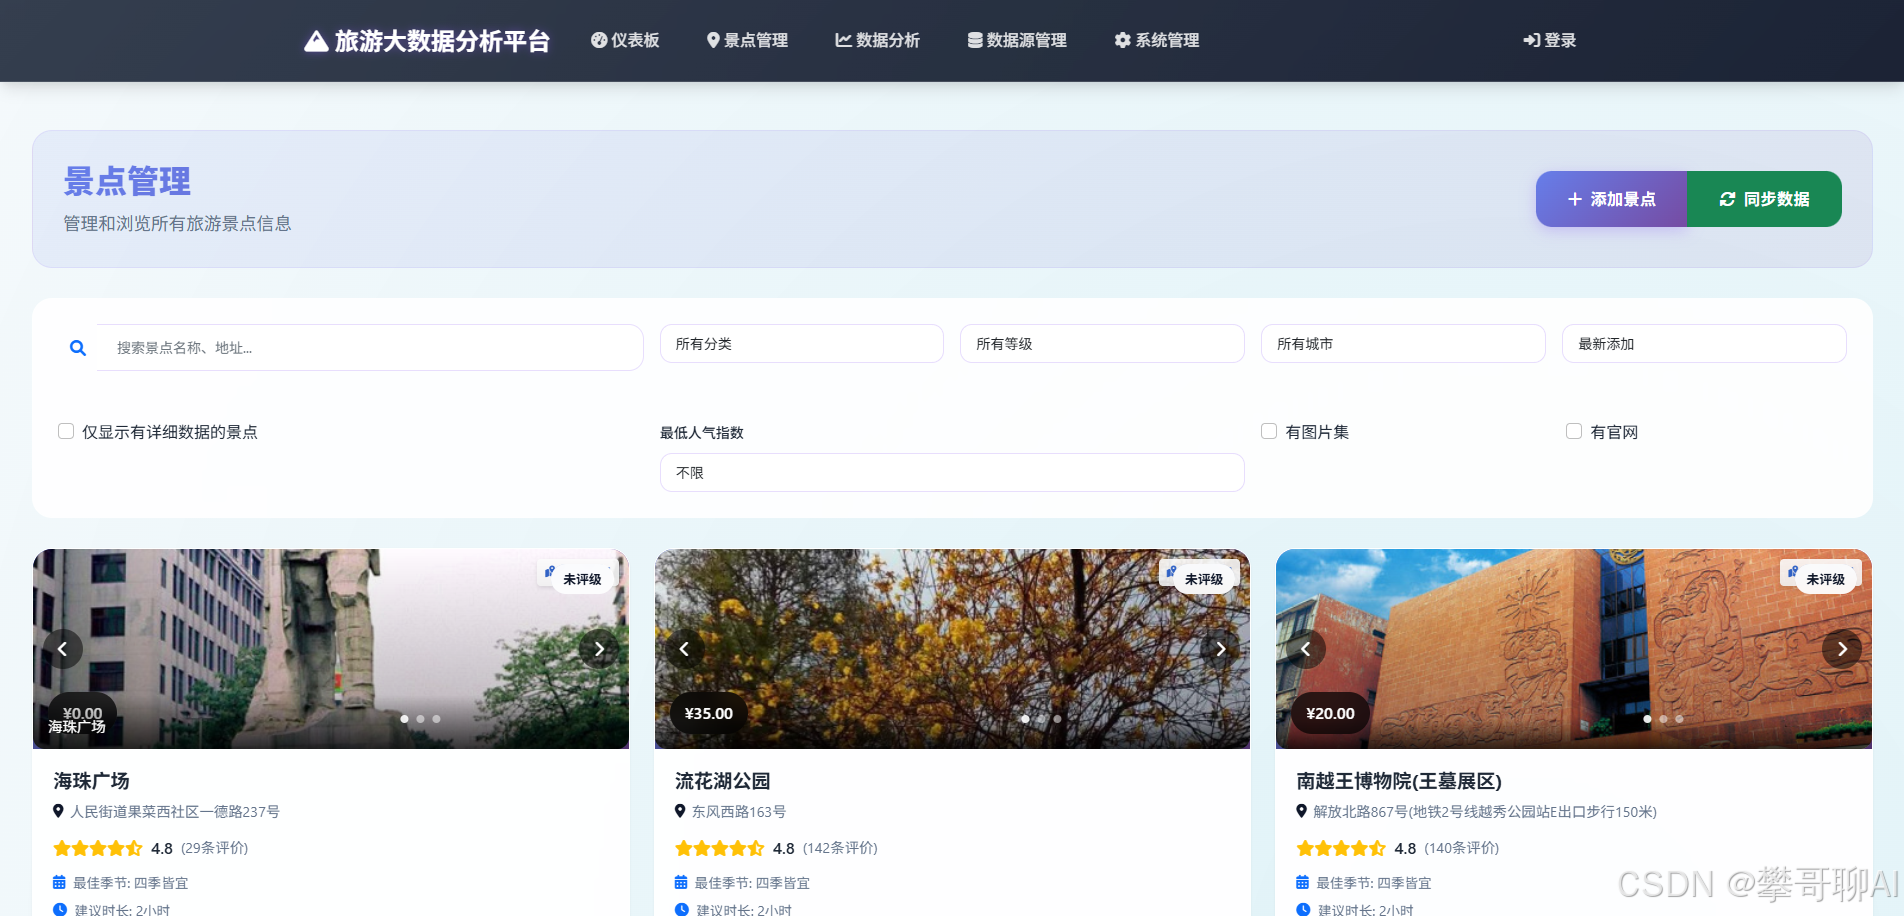This screenshot has height=916, width=1904.
Task: Show next image on 流花湖公园 card
Action: pyautogui.click(x=1220, y=649)
